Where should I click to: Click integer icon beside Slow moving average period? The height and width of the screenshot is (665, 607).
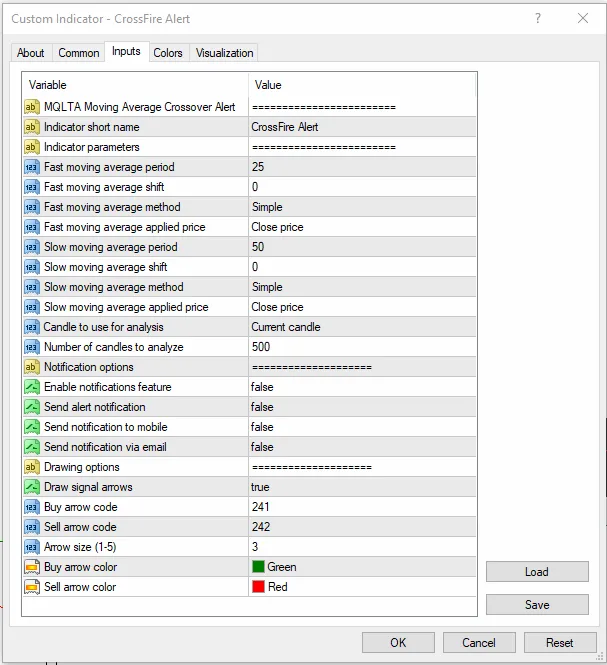(31, 247)
